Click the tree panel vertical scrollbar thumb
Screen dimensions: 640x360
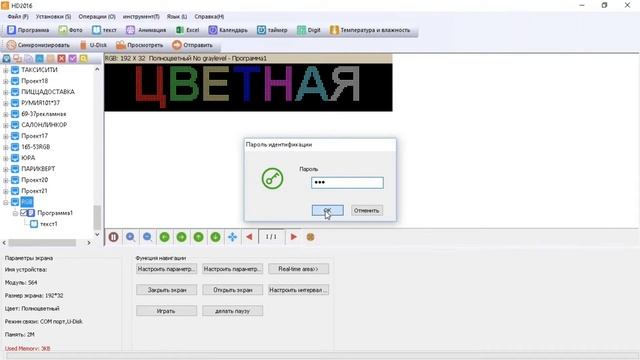point(97,217)
